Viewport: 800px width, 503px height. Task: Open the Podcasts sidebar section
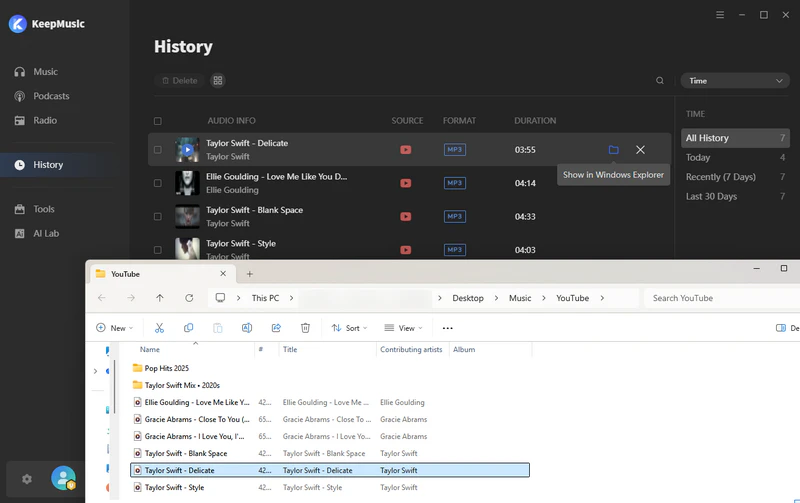click(51, 96)
